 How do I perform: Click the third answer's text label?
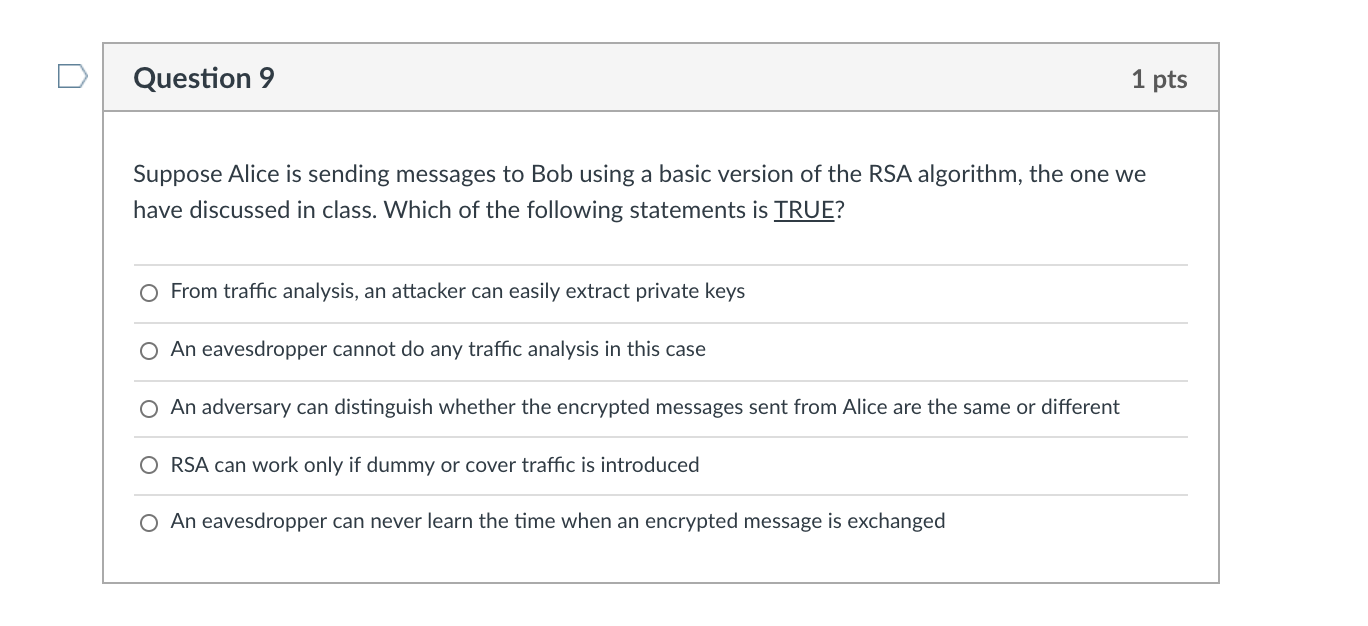(x=644, y=408)
